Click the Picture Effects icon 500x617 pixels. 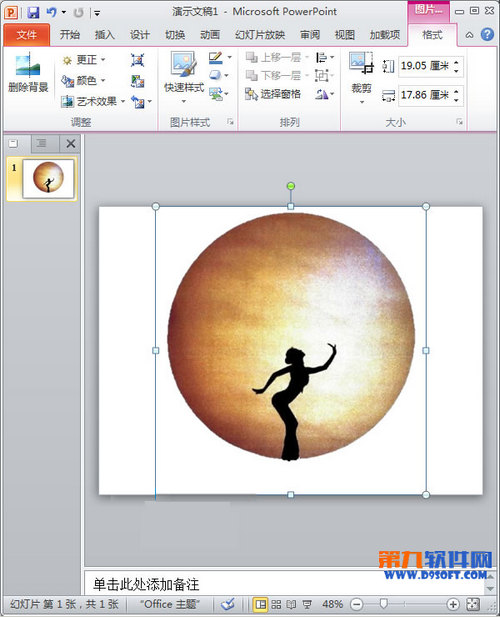click(x=215, y=75)
